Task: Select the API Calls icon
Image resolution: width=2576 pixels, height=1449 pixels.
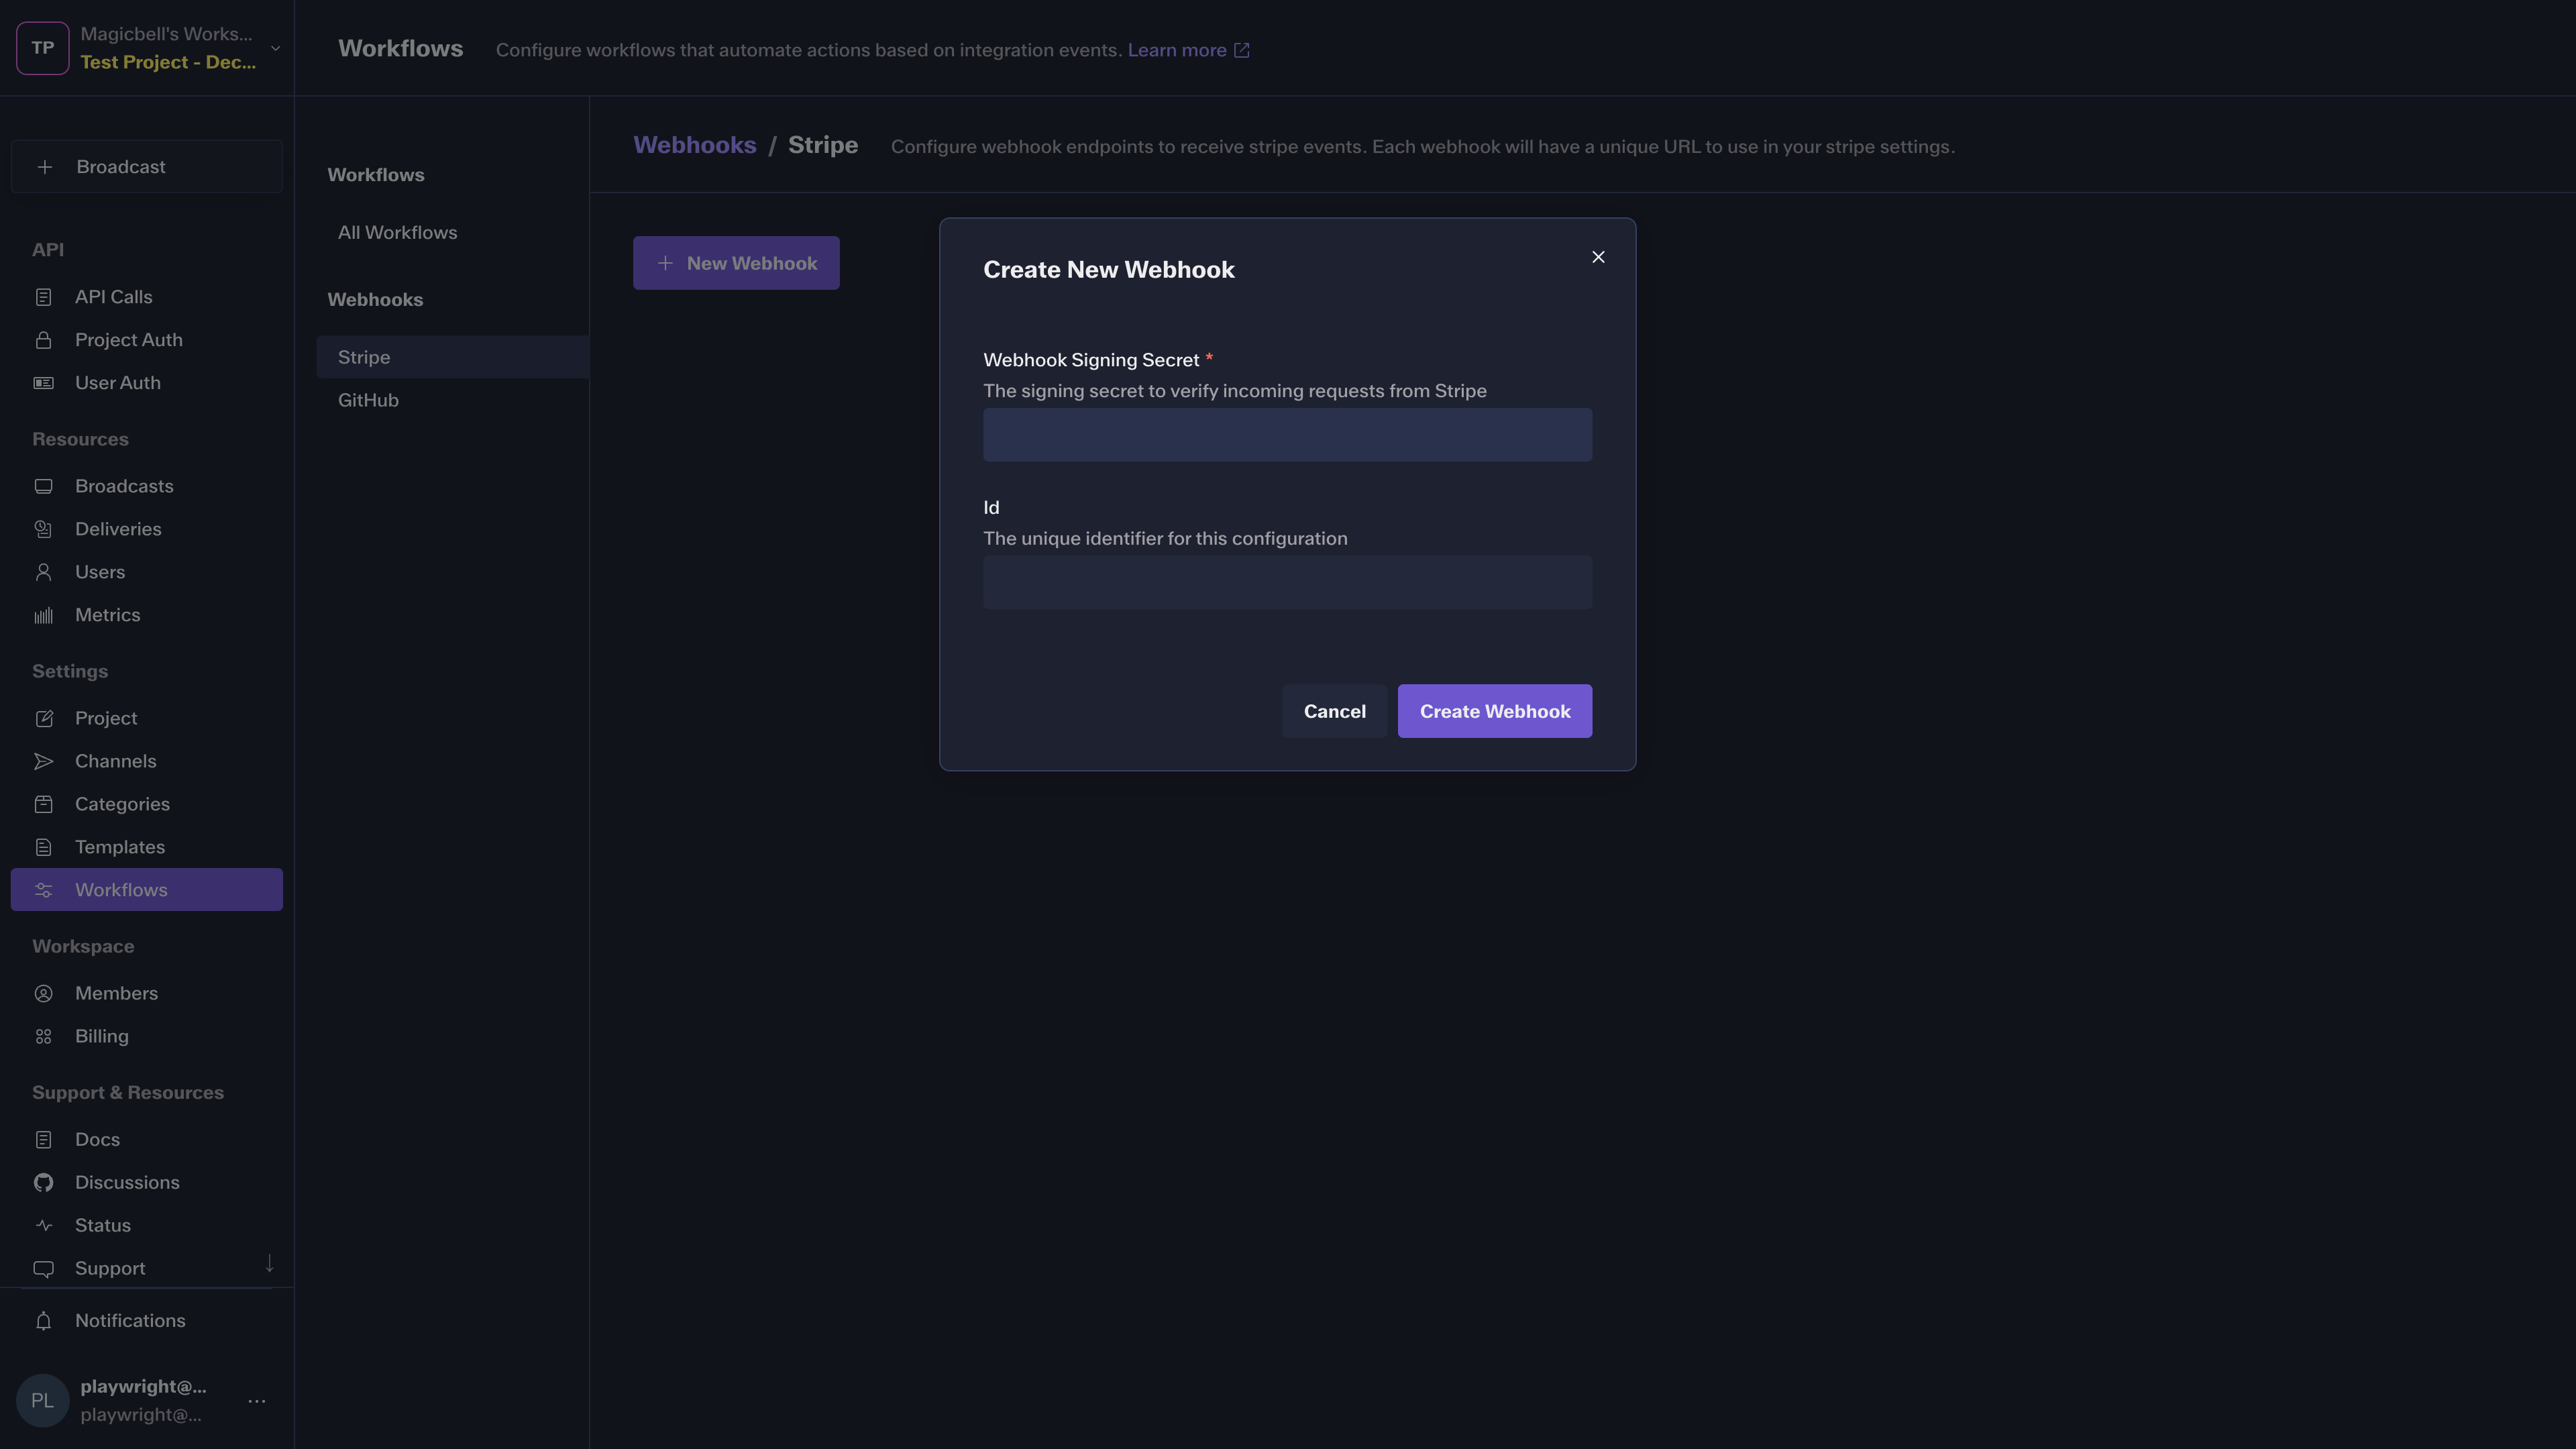Action: 44,296
